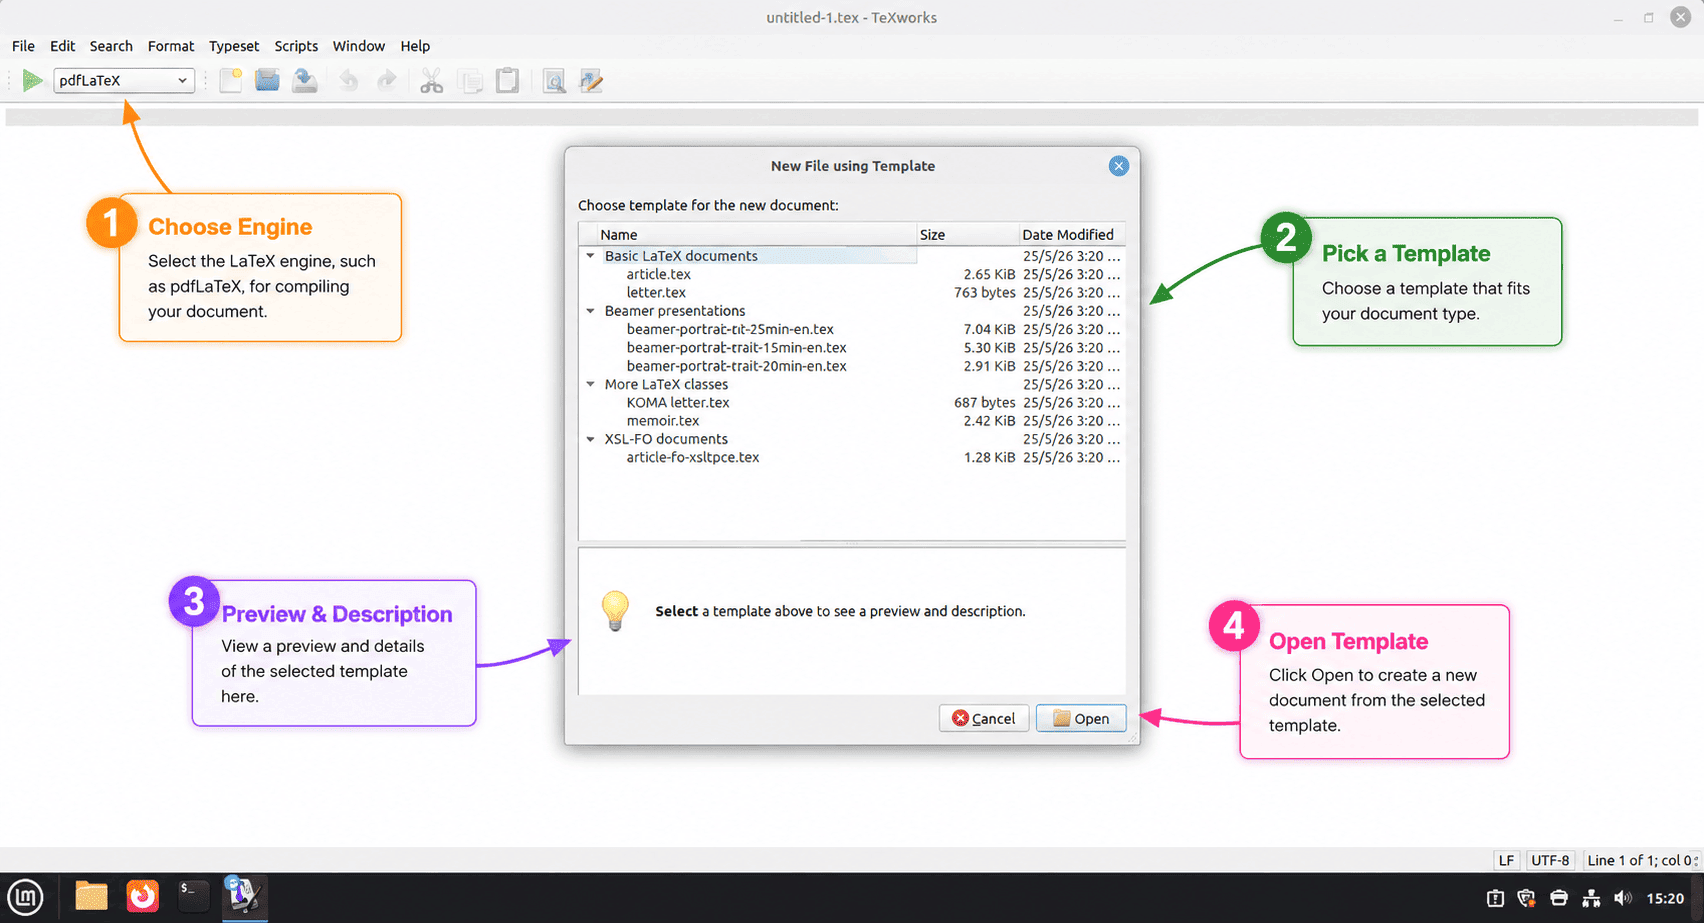Select the Basic LaTeX documents folder label

[681, 256]
